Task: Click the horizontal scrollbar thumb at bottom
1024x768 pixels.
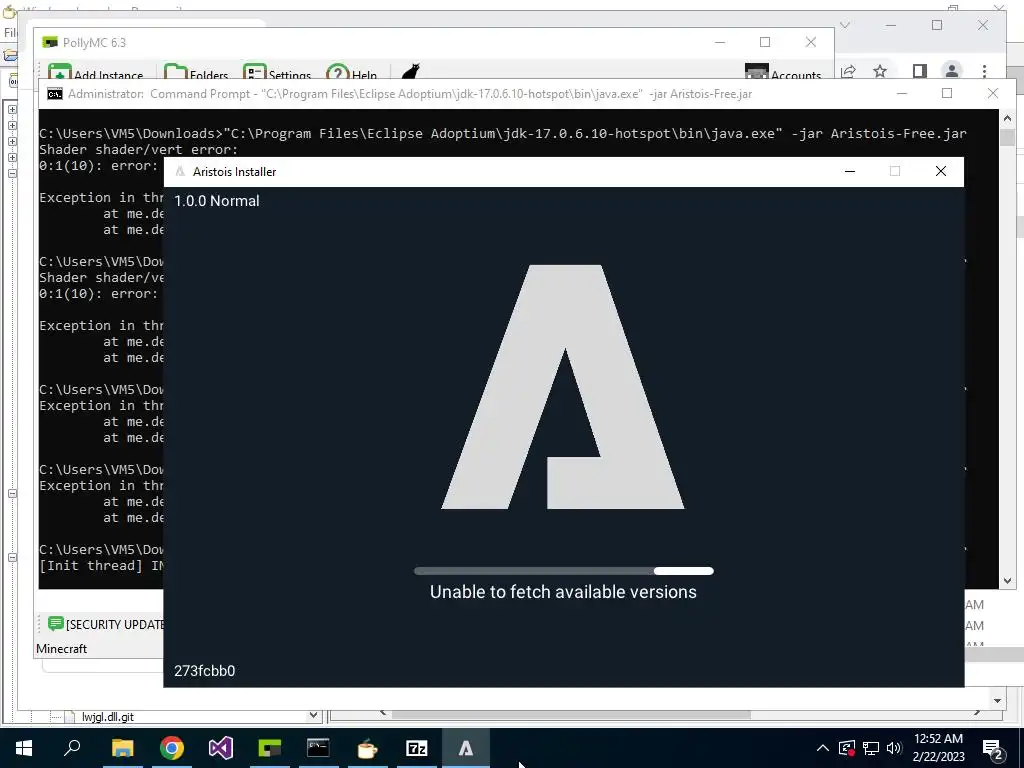Action: (570, 715)
